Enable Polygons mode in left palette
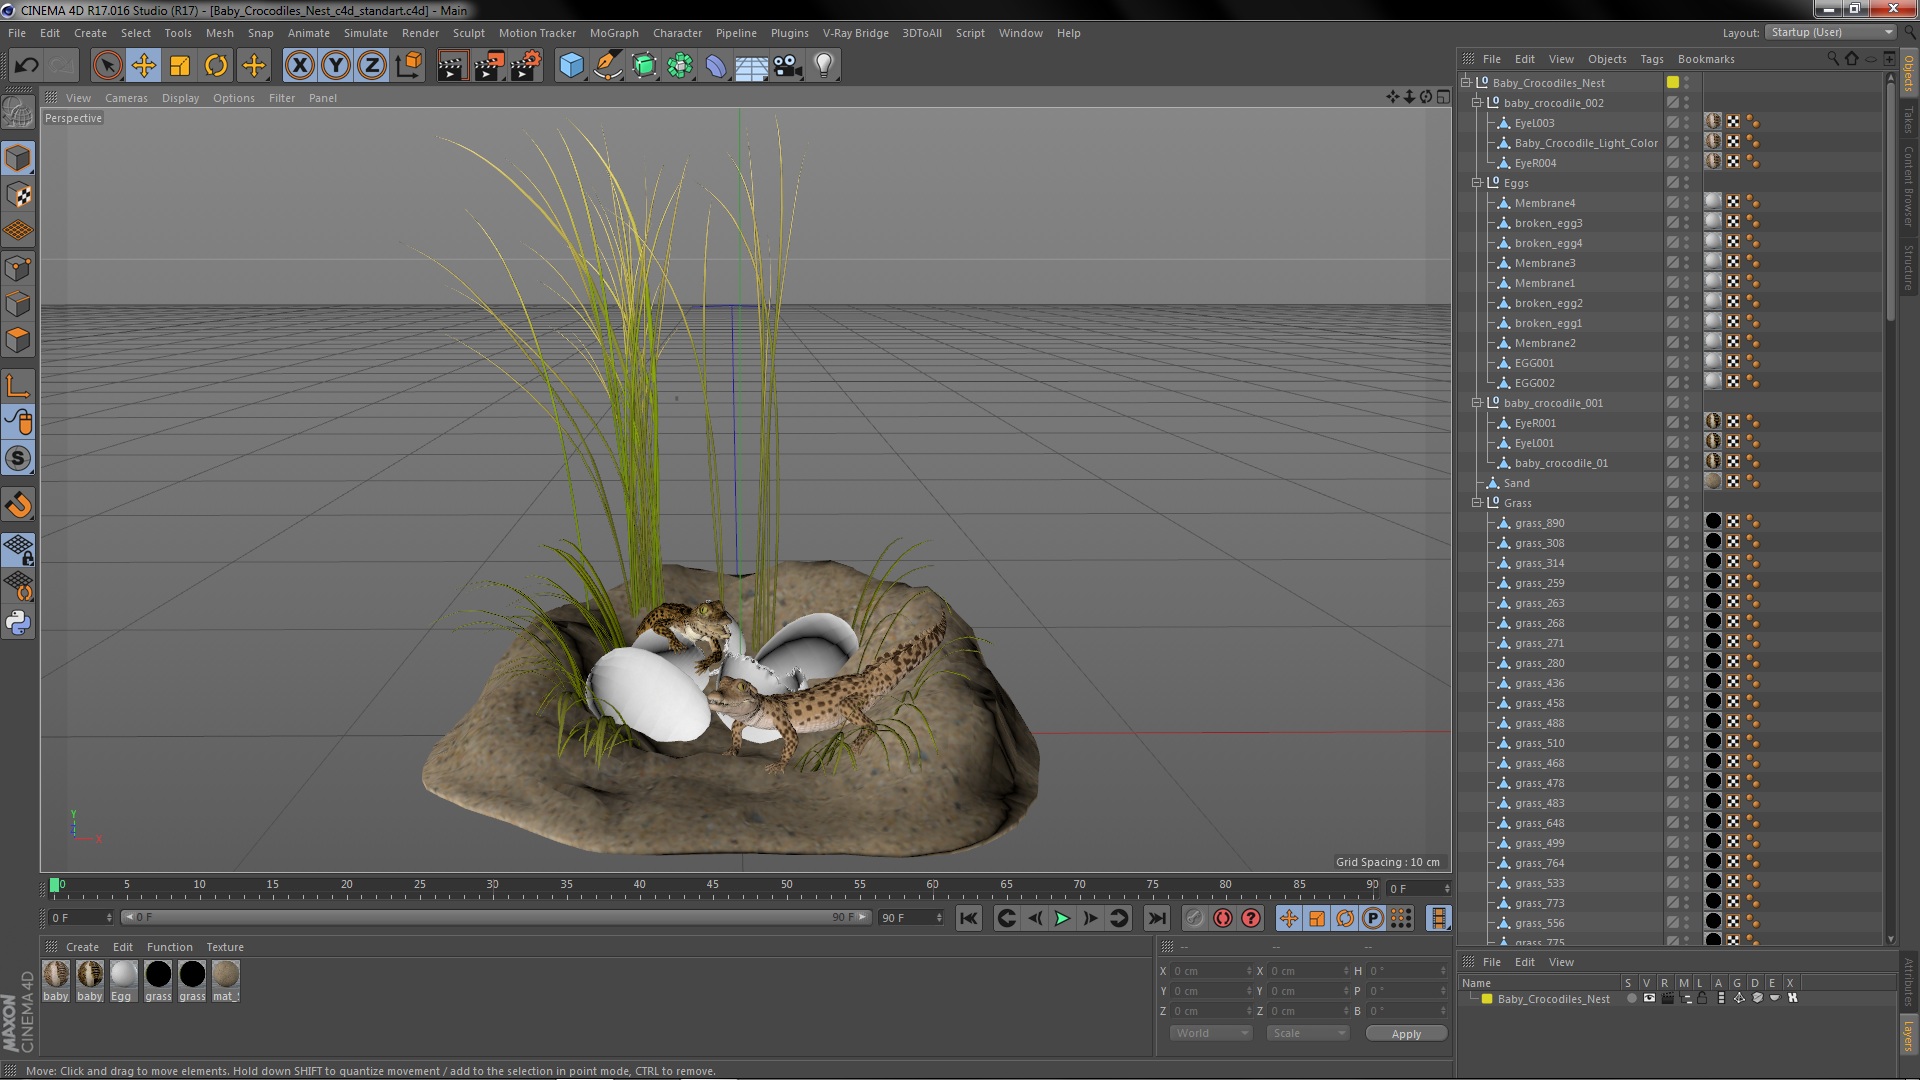The image size is (1920, 1080). pos(18,340)
